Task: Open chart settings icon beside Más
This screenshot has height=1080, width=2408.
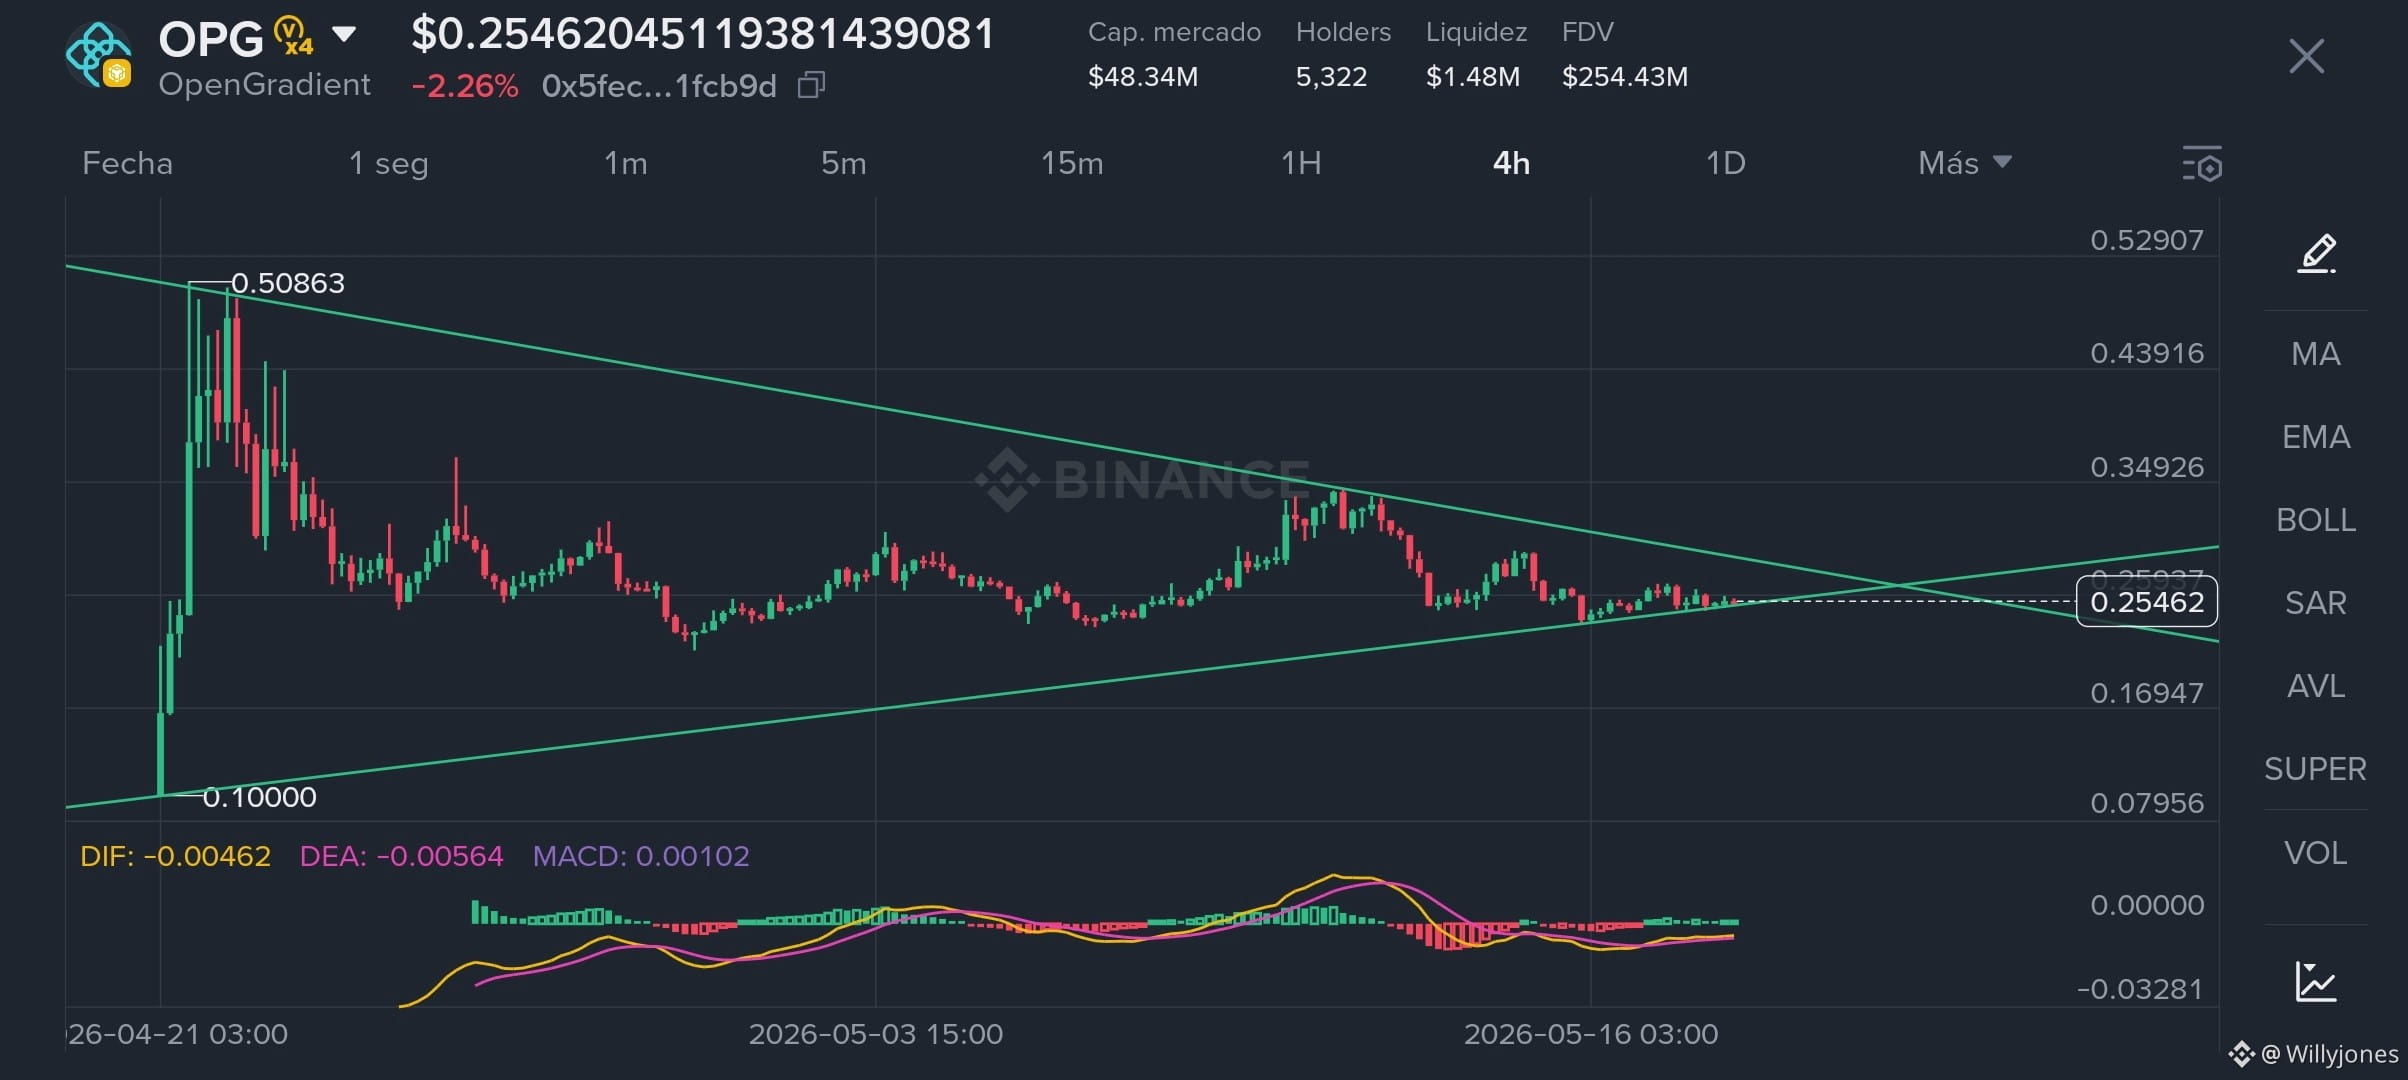Action: pyautogui.click(x=2202, y=164)
